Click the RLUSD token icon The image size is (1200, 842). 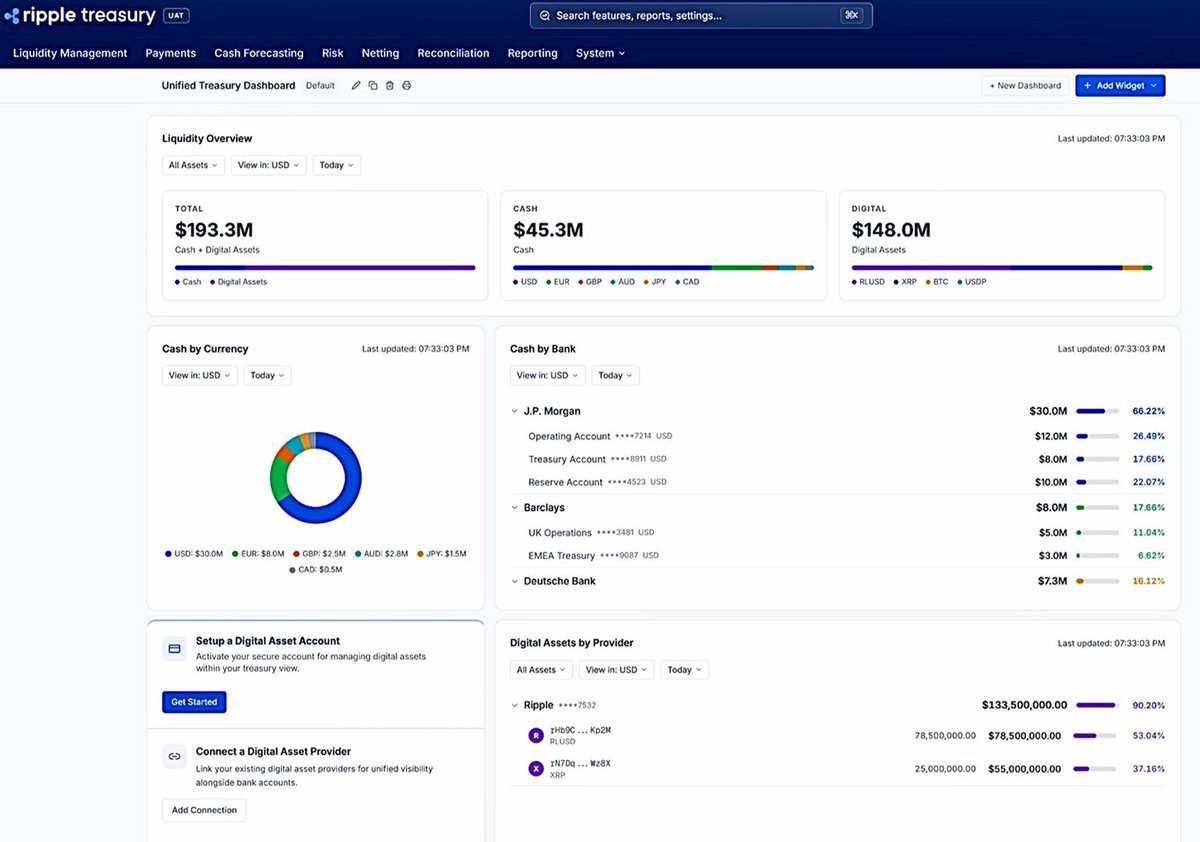(536, 735)
